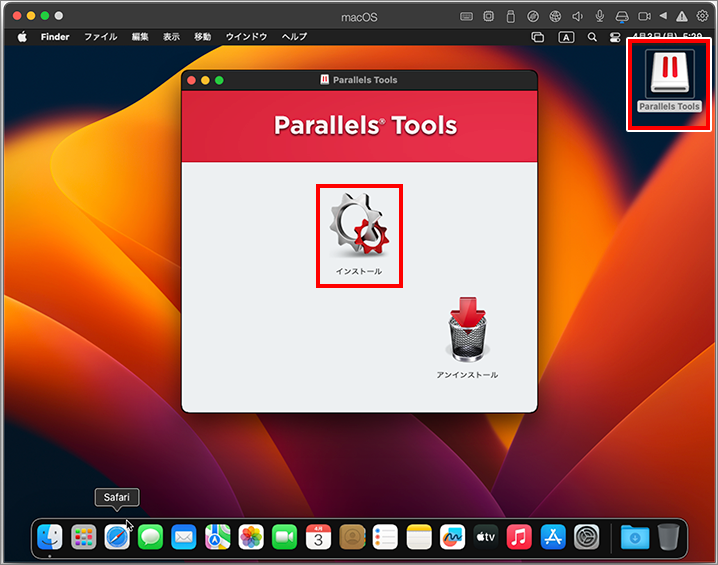The image size is (718, 565).
Task: Open the Finder menu
Action: click(55, 37)
